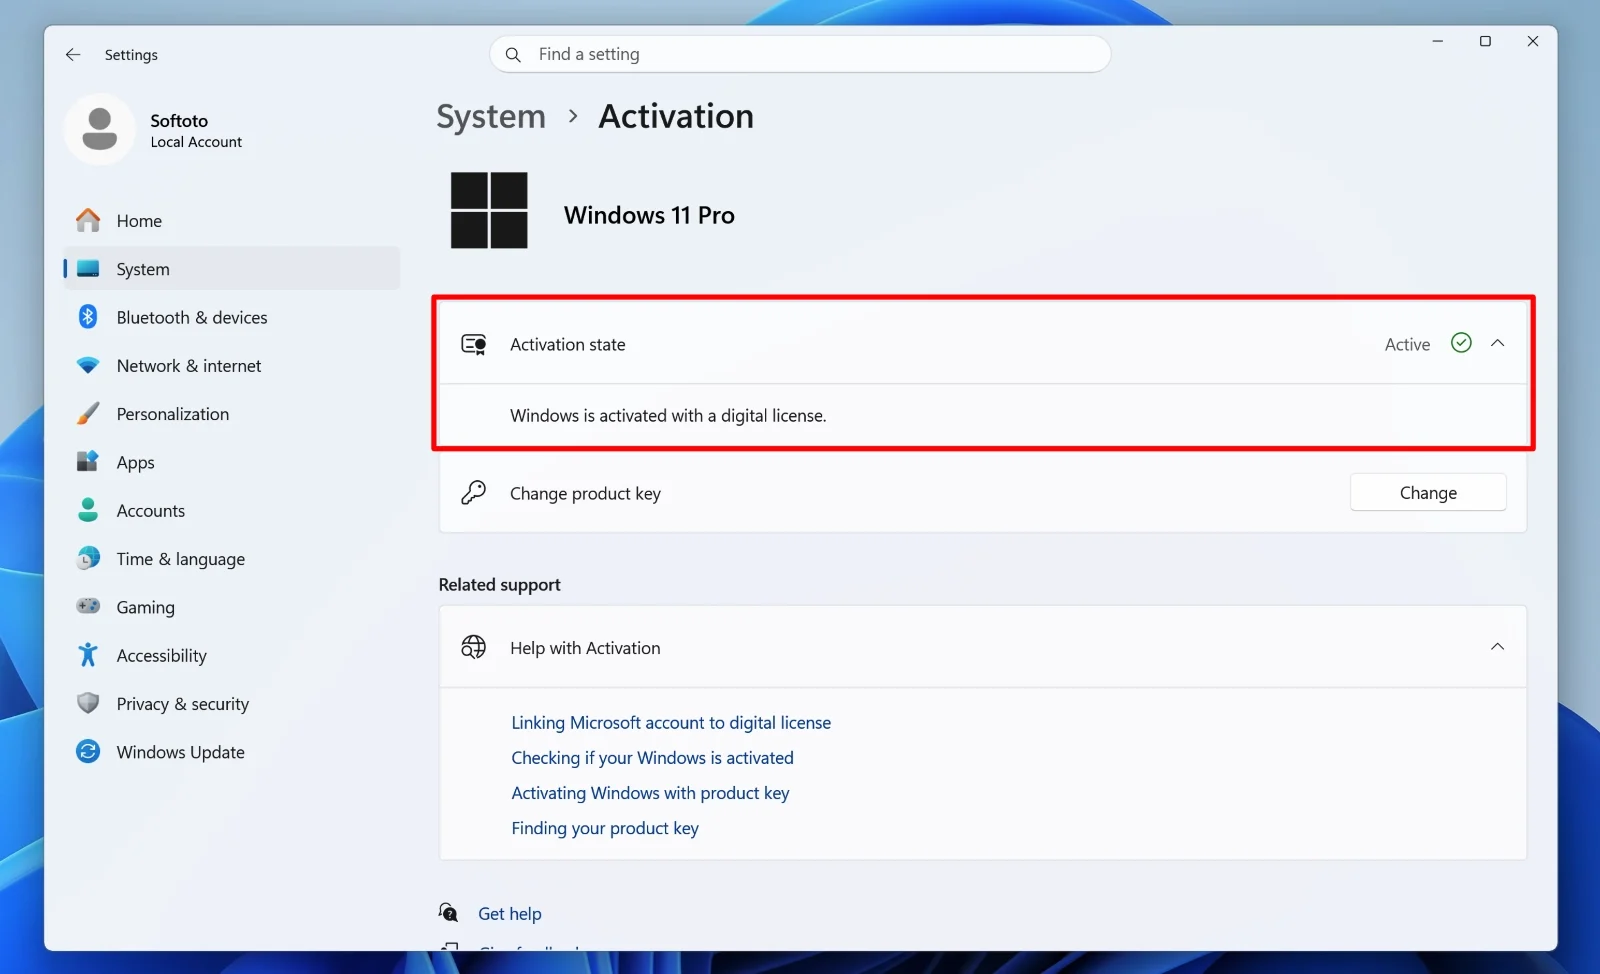Collapse the Activation state section

pyautogui.click(x=1497, y=343)
